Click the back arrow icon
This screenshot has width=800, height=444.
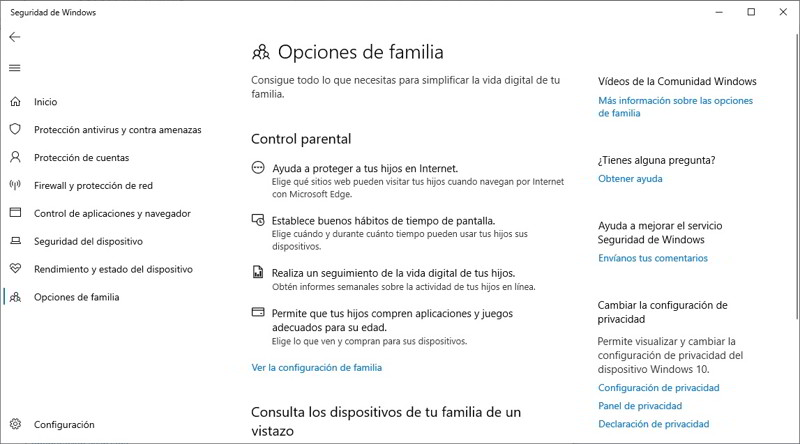coord(15,37)
